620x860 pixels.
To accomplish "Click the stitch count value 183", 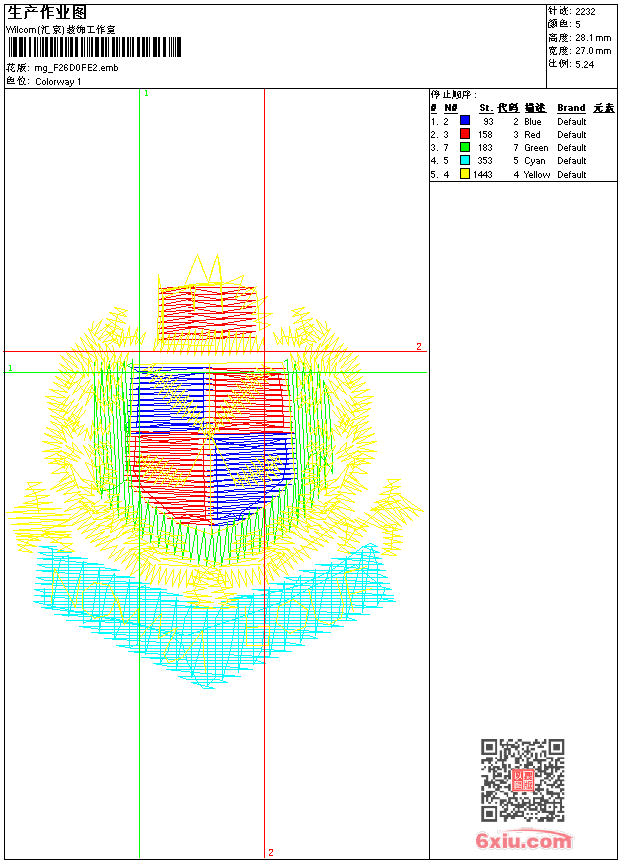I will (x=486, y=148).
